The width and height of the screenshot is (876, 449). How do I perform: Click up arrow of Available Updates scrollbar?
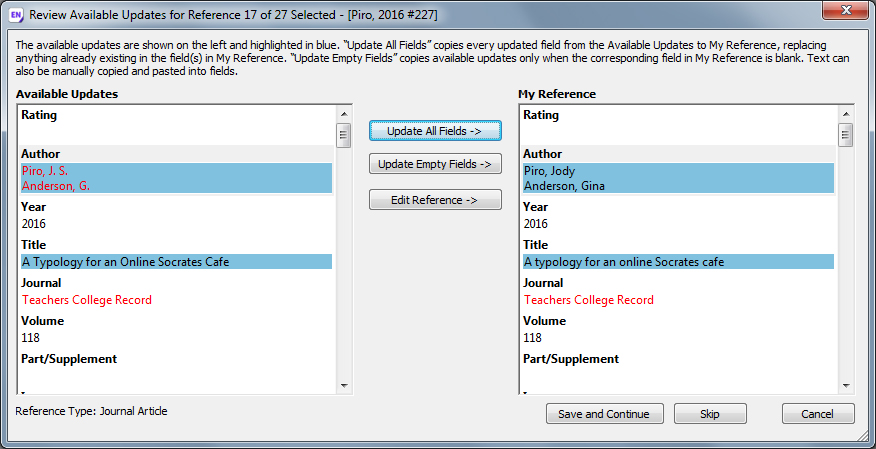click(x=344, y=114)
